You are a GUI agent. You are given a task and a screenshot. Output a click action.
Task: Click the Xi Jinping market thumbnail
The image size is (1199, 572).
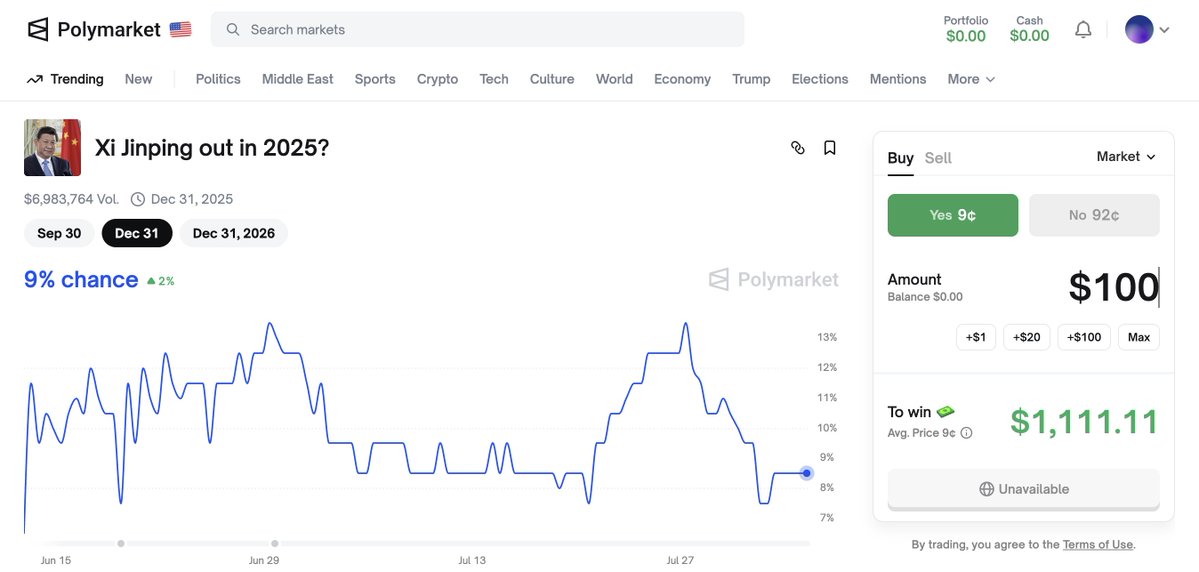tap(53, 148)
